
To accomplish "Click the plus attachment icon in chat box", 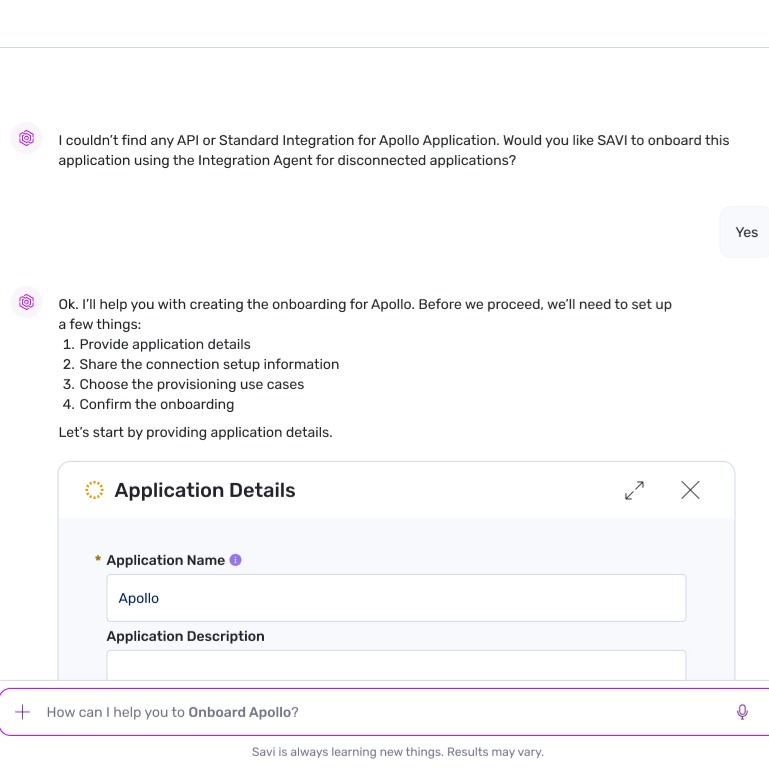I will tap(23, 712).
